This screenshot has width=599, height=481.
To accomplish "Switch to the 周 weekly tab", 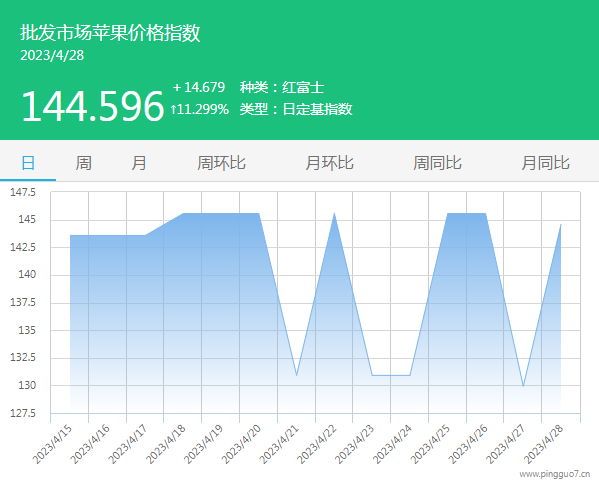I will coord(83,163).
